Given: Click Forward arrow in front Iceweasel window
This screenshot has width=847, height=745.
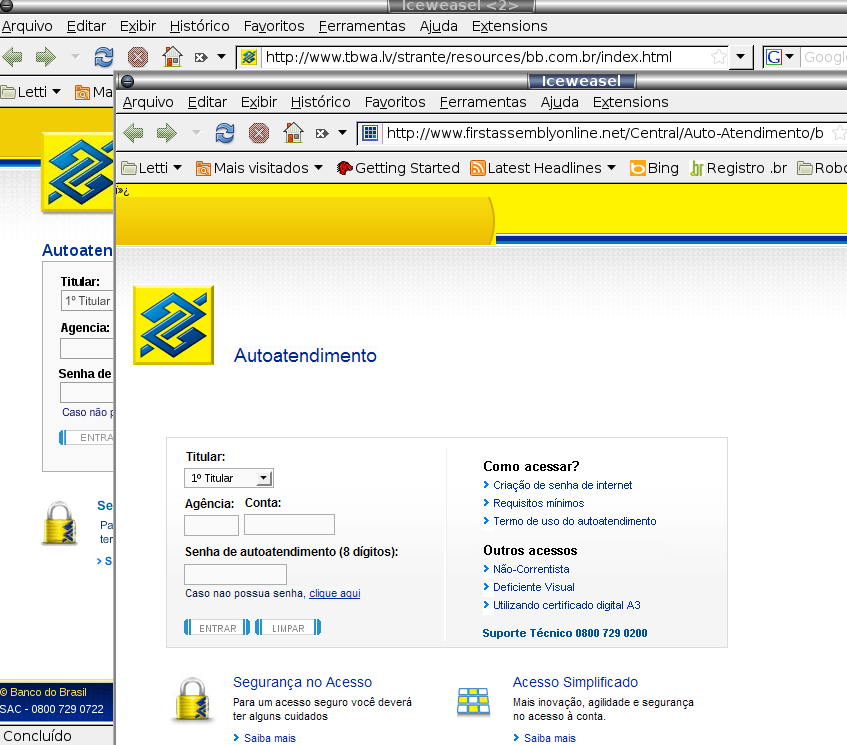Looking at the screenshot, I should pyautogui.click(x=166, y=133).
